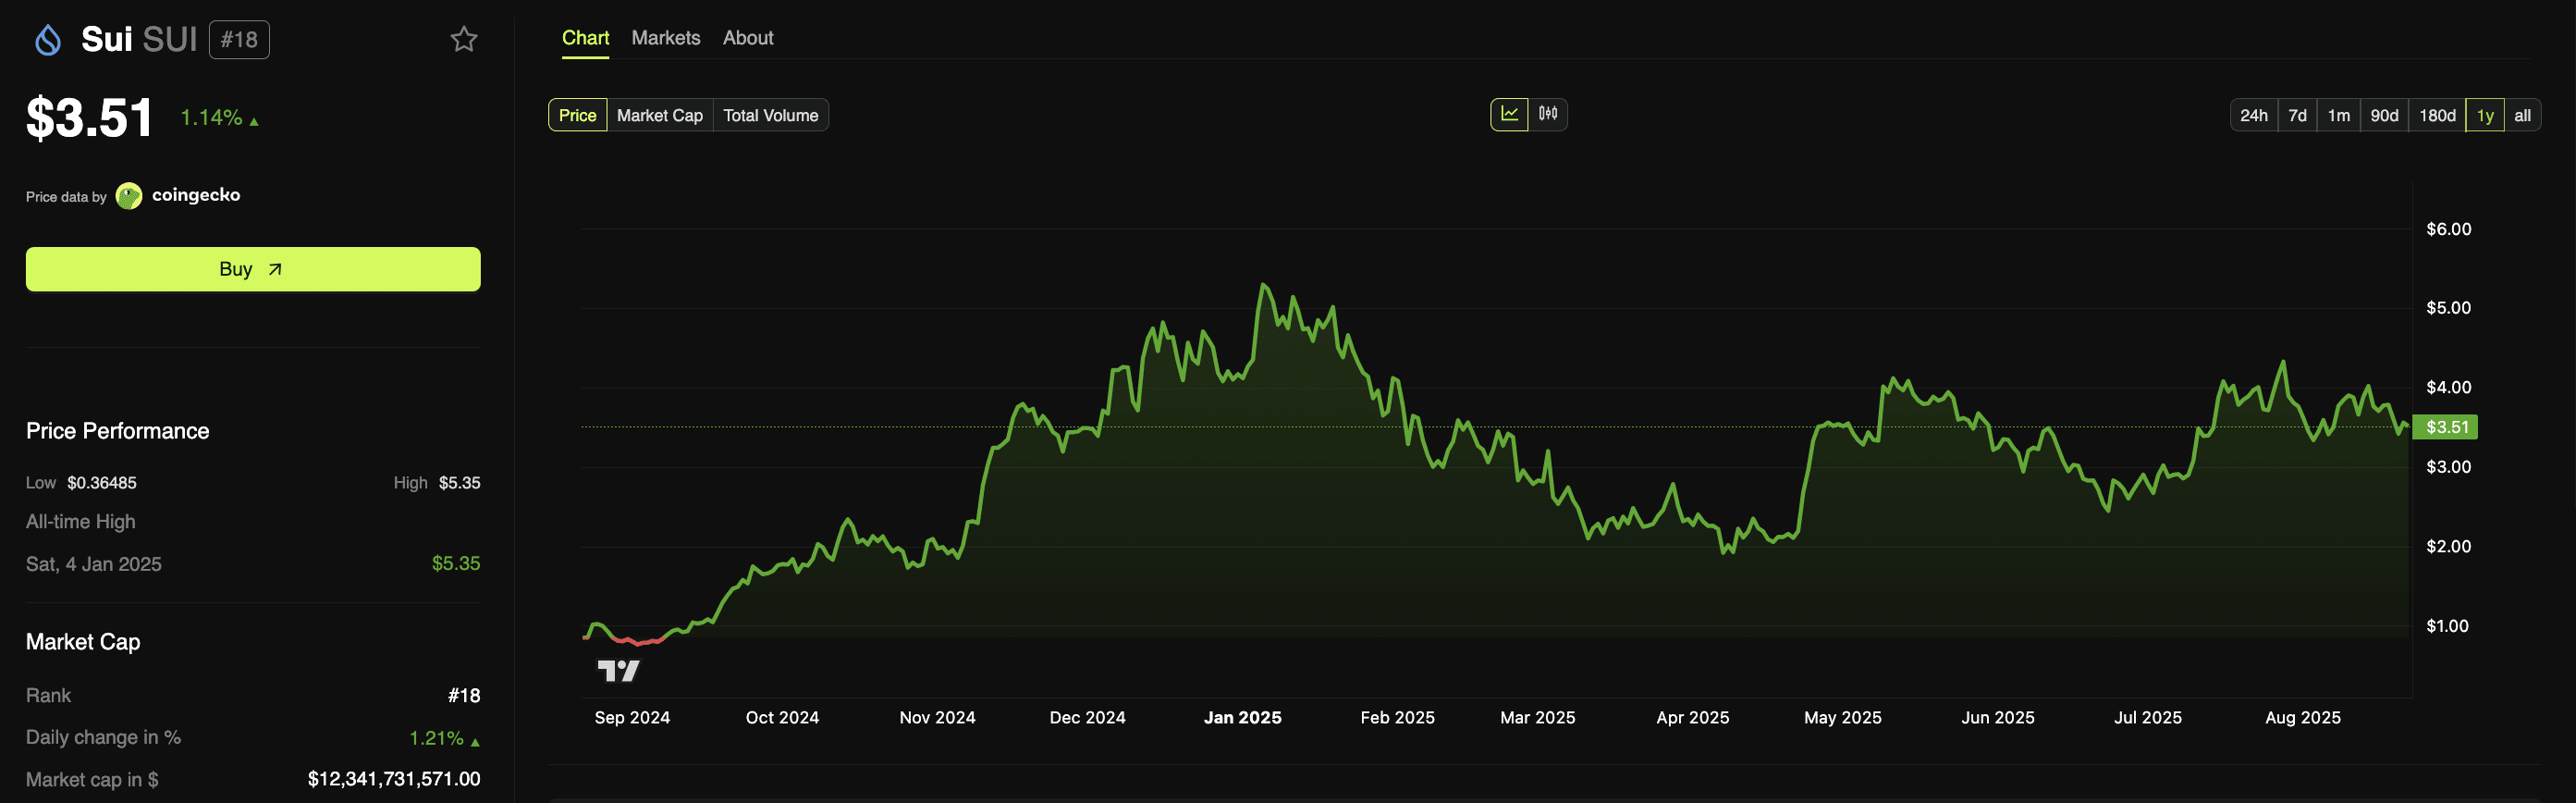Click the Sep 2024 axis label
Viewport: 2576px width, 803px height.
(632, 717)
